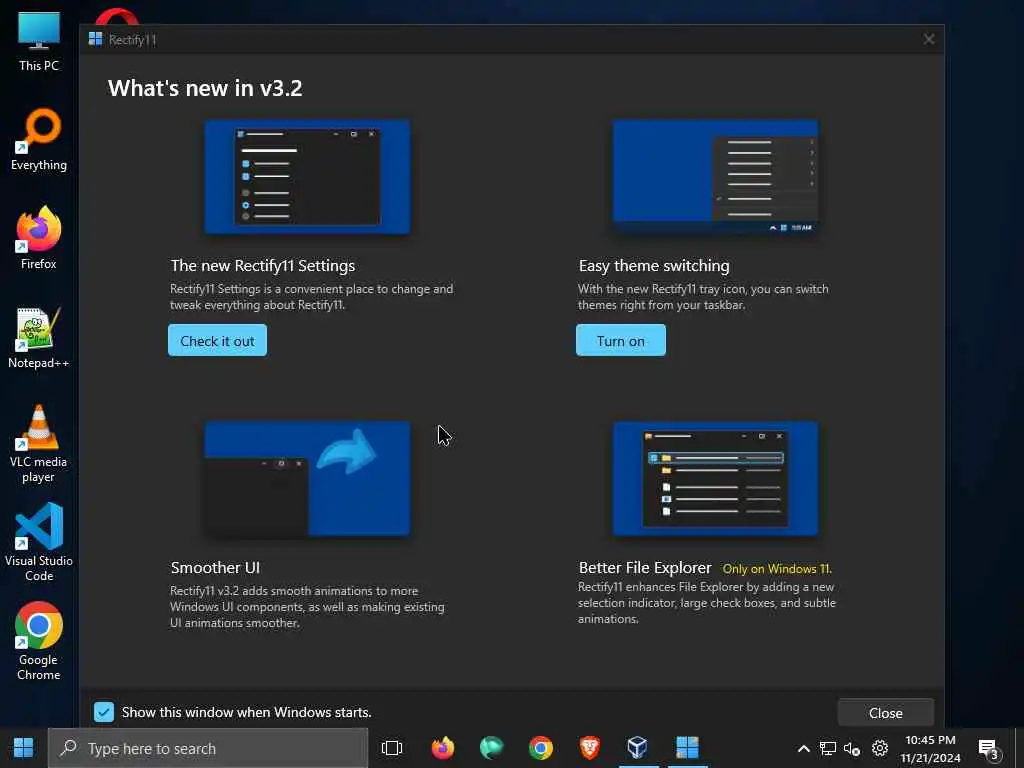
Task: Open Microsoft Edge from the taskbar
Action: pyautogui.click(x=491, y=748)
